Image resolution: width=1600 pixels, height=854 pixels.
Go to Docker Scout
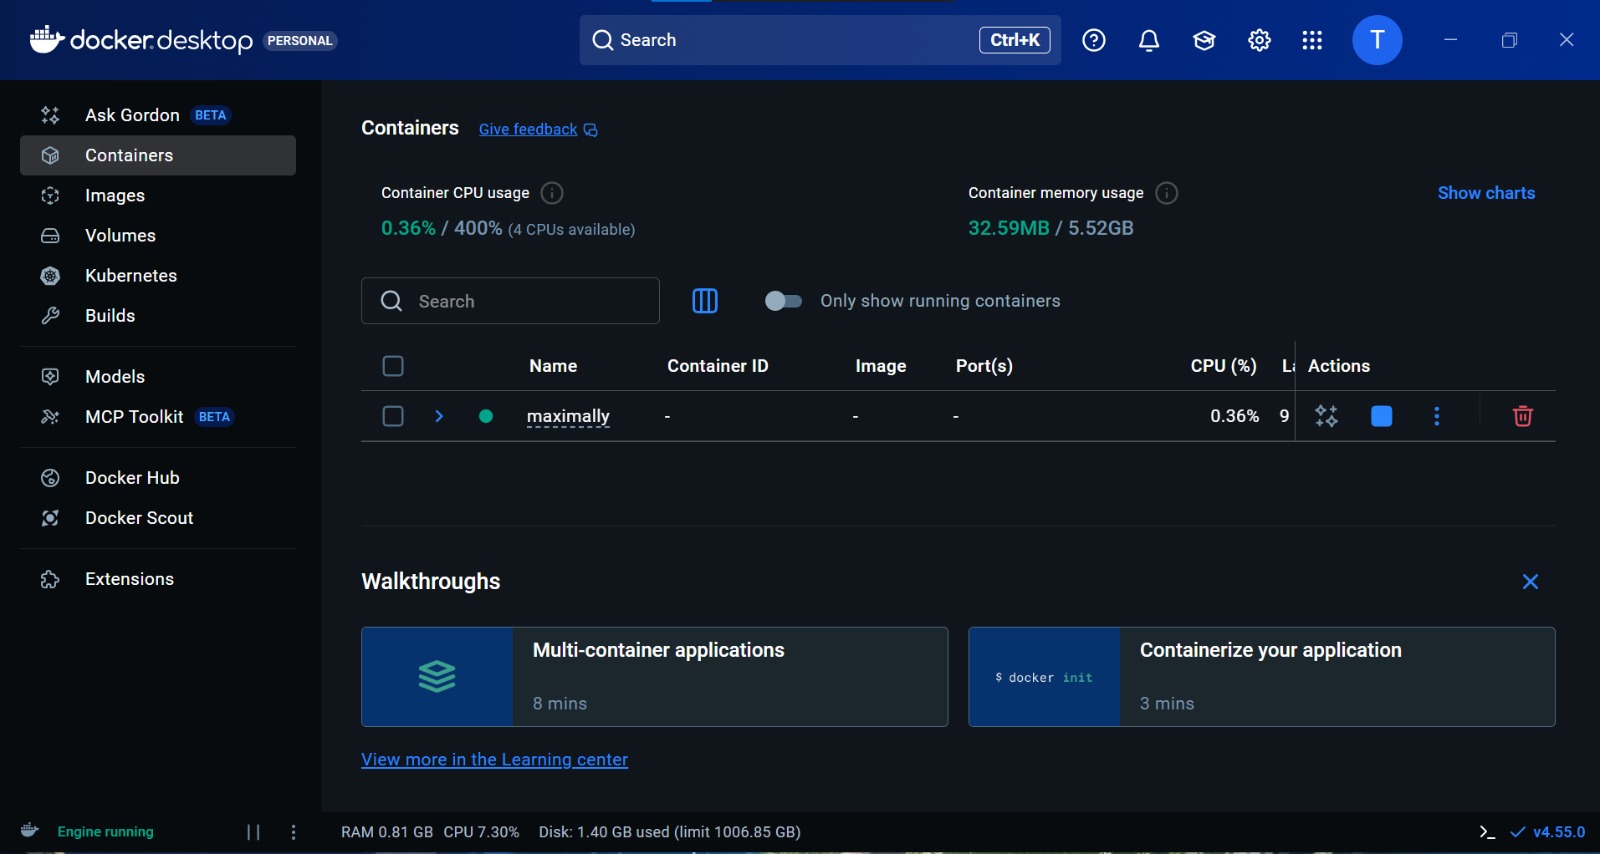click(x=158, y=517)
